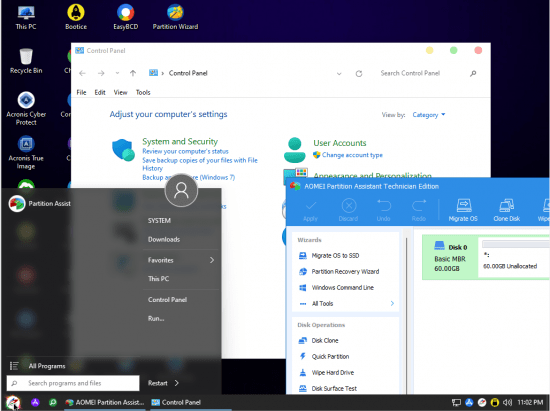Click the taskbar clock showing 11:02 PM

coord(530,403)
